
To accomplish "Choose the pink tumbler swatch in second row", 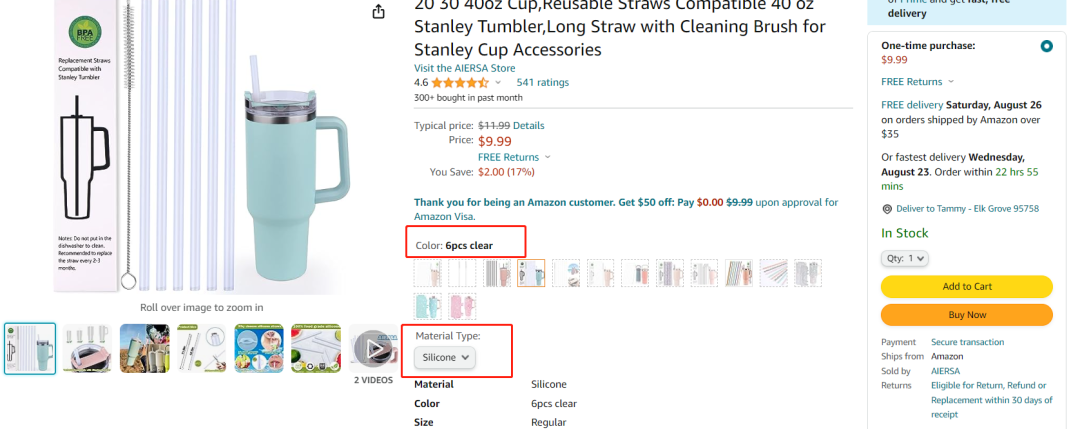I will 462,306.
